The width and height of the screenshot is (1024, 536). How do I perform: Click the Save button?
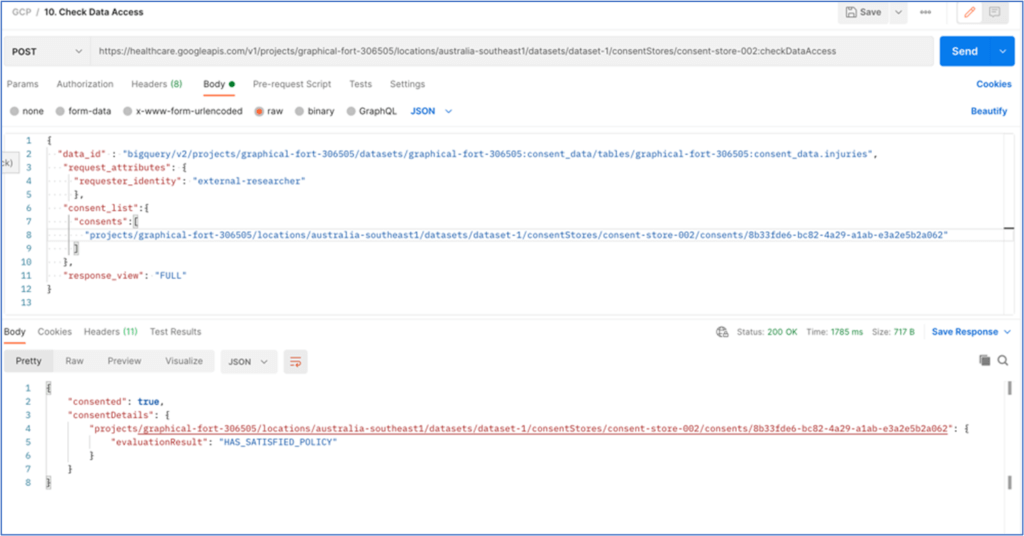863,12
